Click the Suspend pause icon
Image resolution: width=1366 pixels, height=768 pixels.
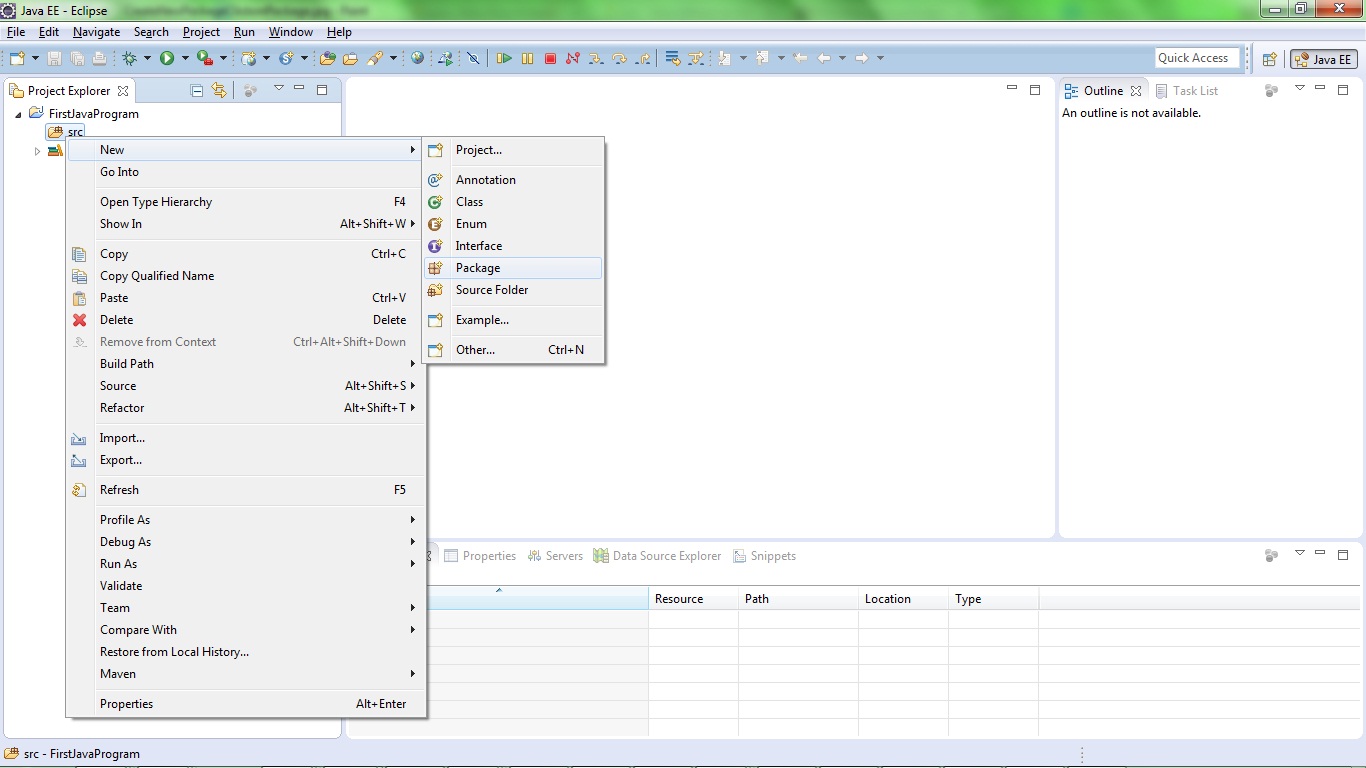(527, 59)
